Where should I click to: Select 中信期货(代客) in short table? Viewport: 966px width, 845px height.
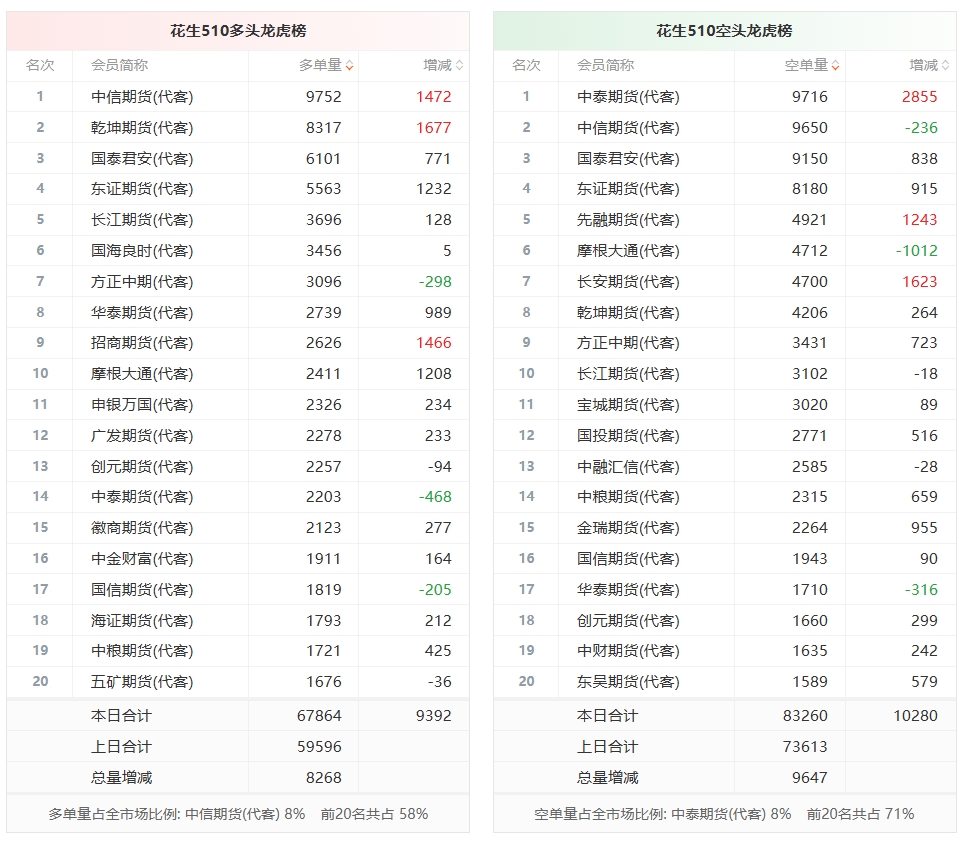tap(628, 127)
